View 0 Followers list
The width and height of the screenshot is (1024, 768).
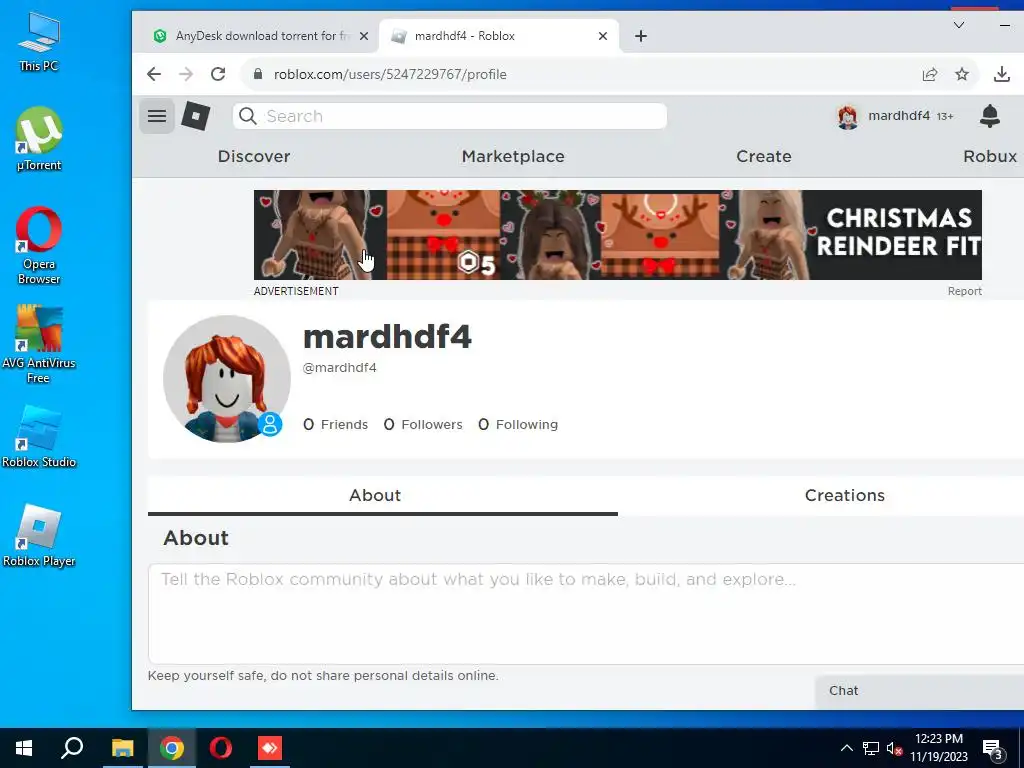(x=423, y=424)
